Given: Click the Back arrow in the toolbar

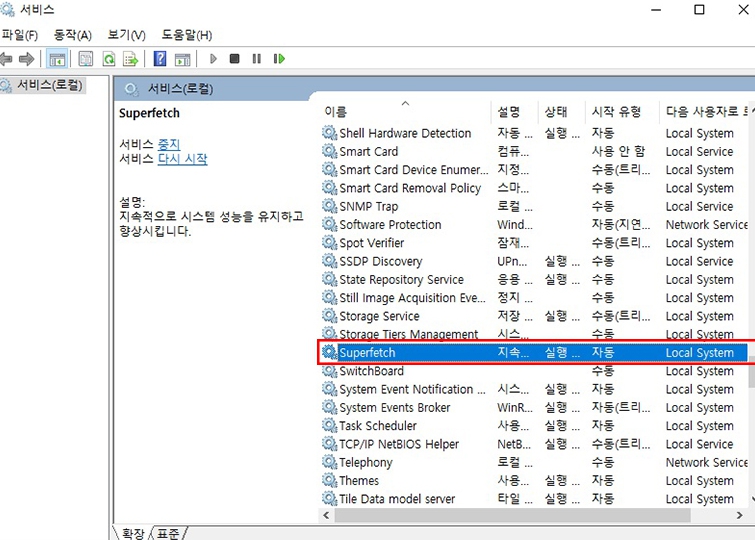Looking at the screenshot, I should click(6, 59).
